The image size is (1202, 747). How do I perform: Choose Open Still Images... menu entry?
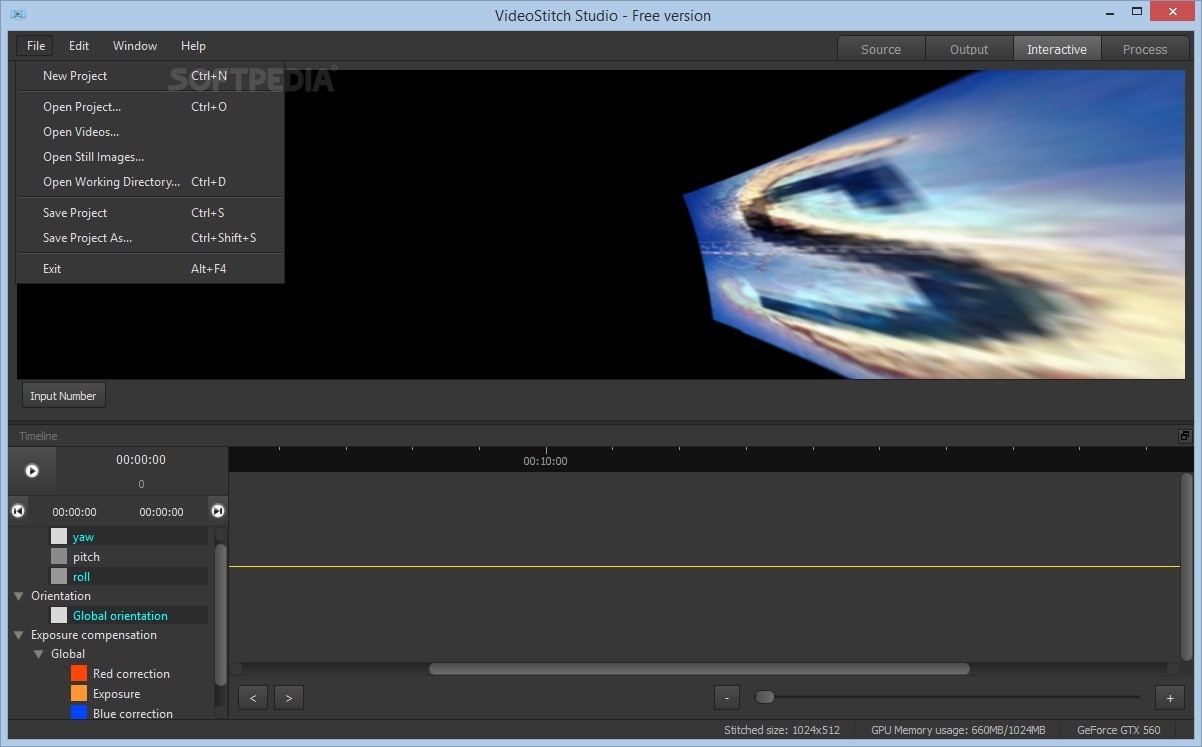click(150, 157)
